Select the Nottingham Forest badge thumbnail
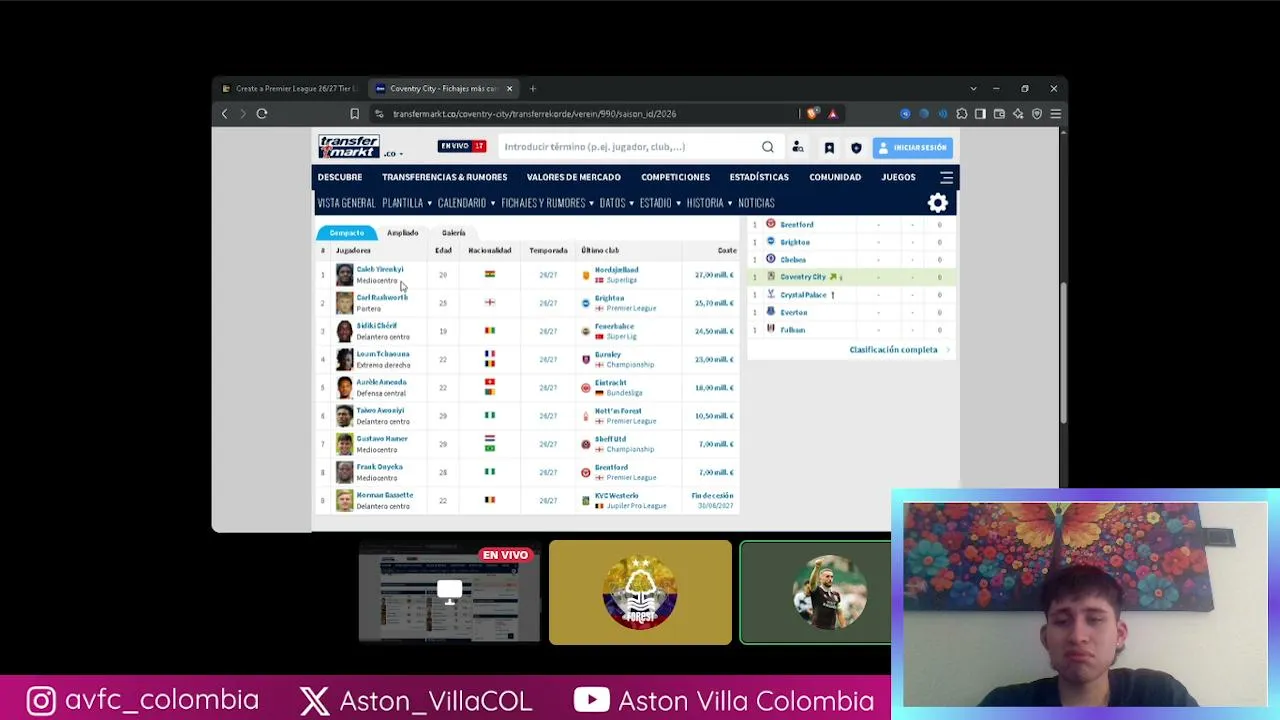Image resolution: width=1280 pixels, height=720 pixels. tap(640, 593)
